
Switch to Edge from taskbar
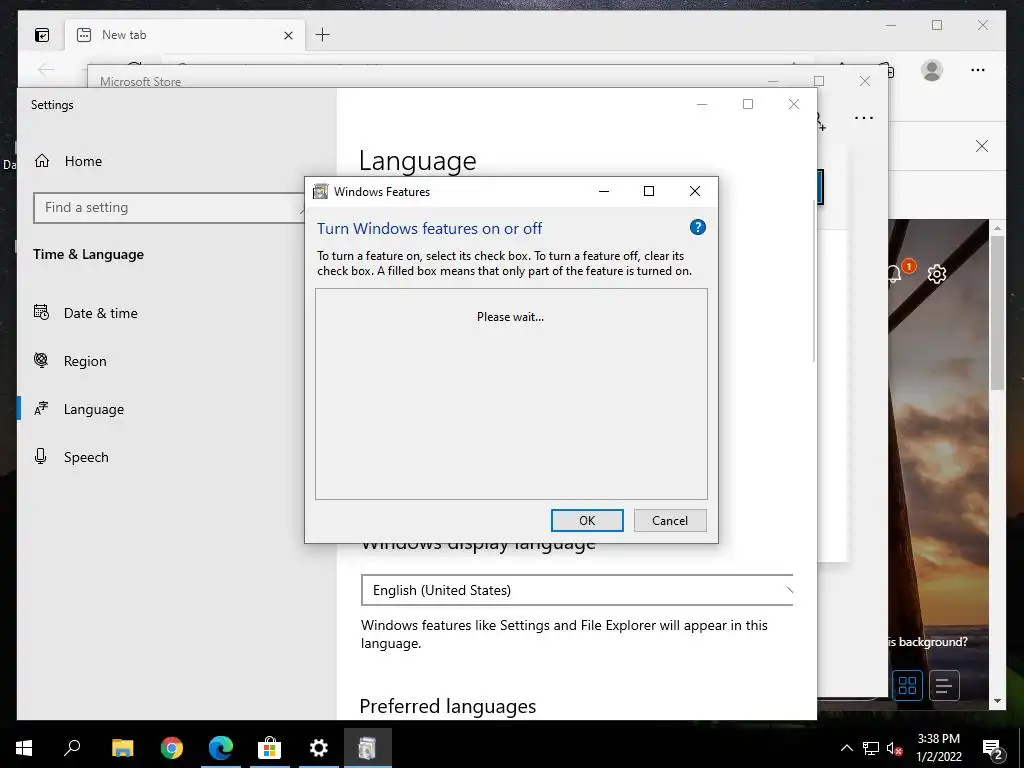221,748
